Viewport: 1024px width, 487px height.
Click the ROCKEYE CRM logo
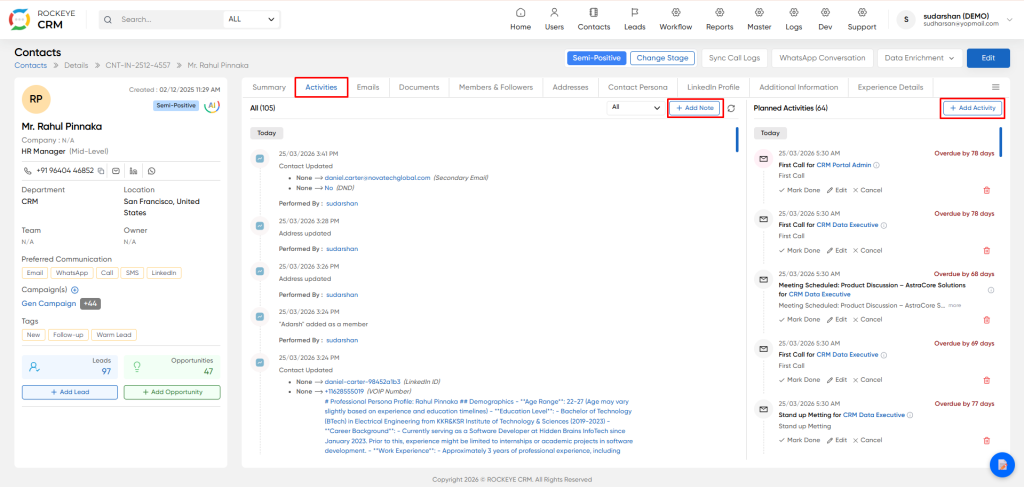[x=40, y=20]
